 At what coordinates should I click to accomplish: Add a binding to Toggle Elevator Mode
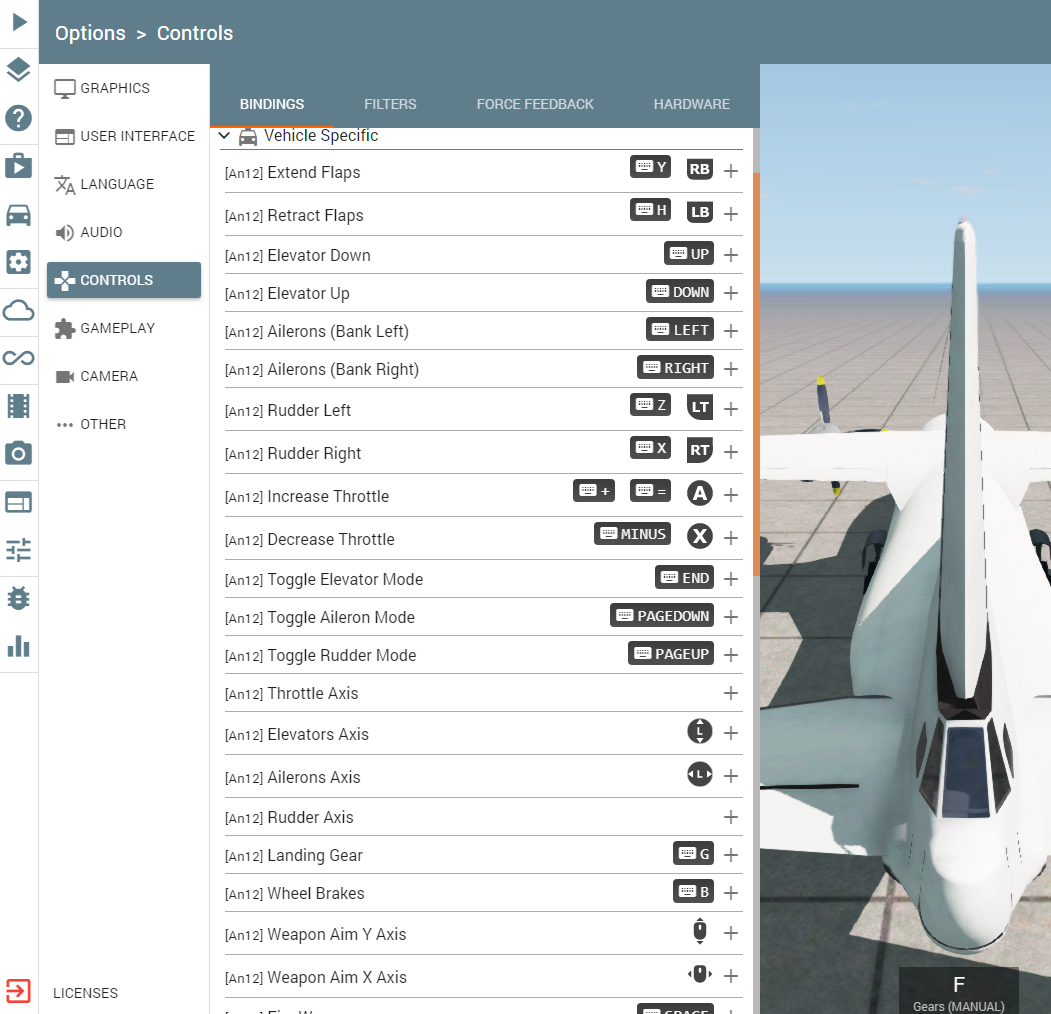pyautogui.click(x=731, y=579)
